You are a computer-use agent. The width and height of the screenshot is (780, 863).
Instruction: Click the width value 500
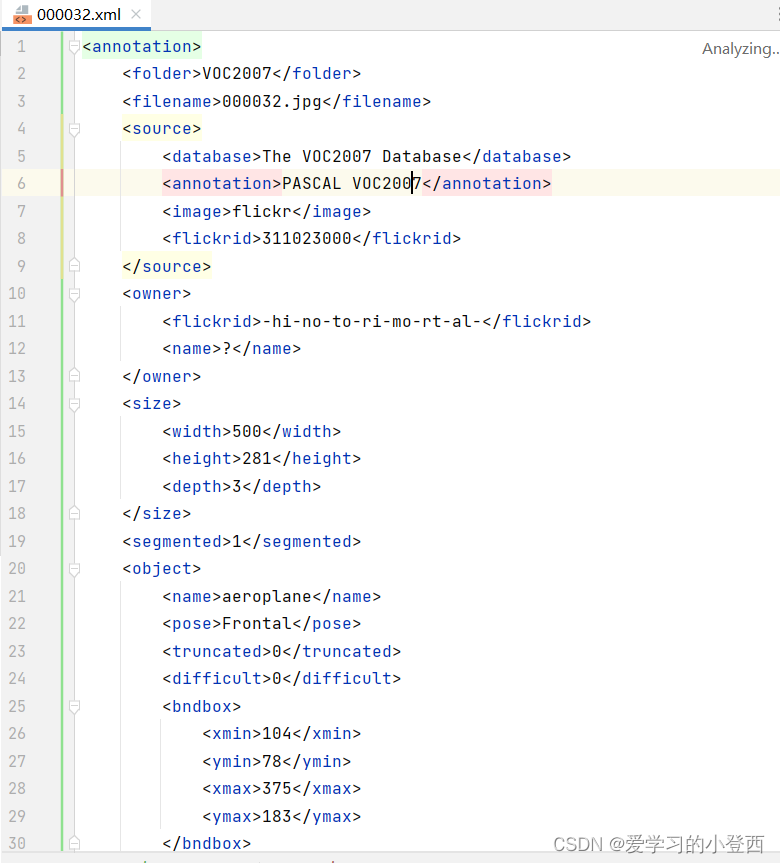coord(247,432)
